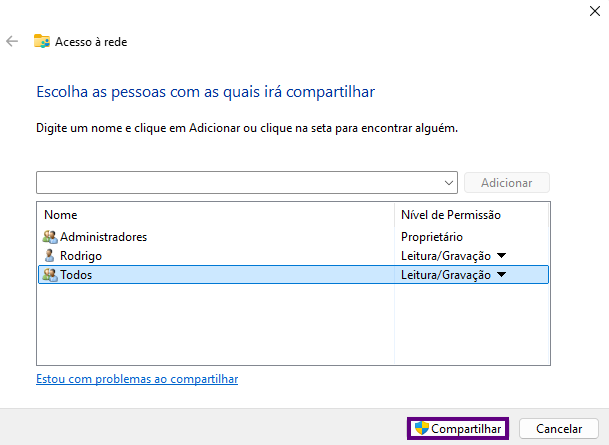Click the Administradores group icon
Viewport: 609px width, 445px height.
coord(50,237)
